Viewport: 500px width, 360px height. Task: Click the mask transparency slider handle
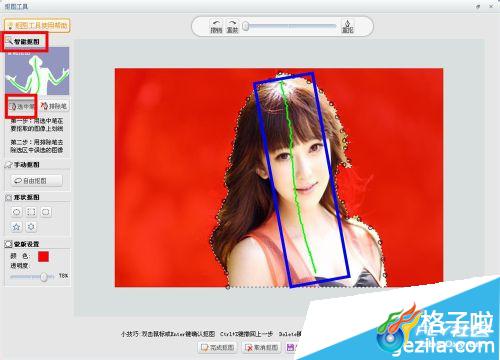[x=44, y=277]
